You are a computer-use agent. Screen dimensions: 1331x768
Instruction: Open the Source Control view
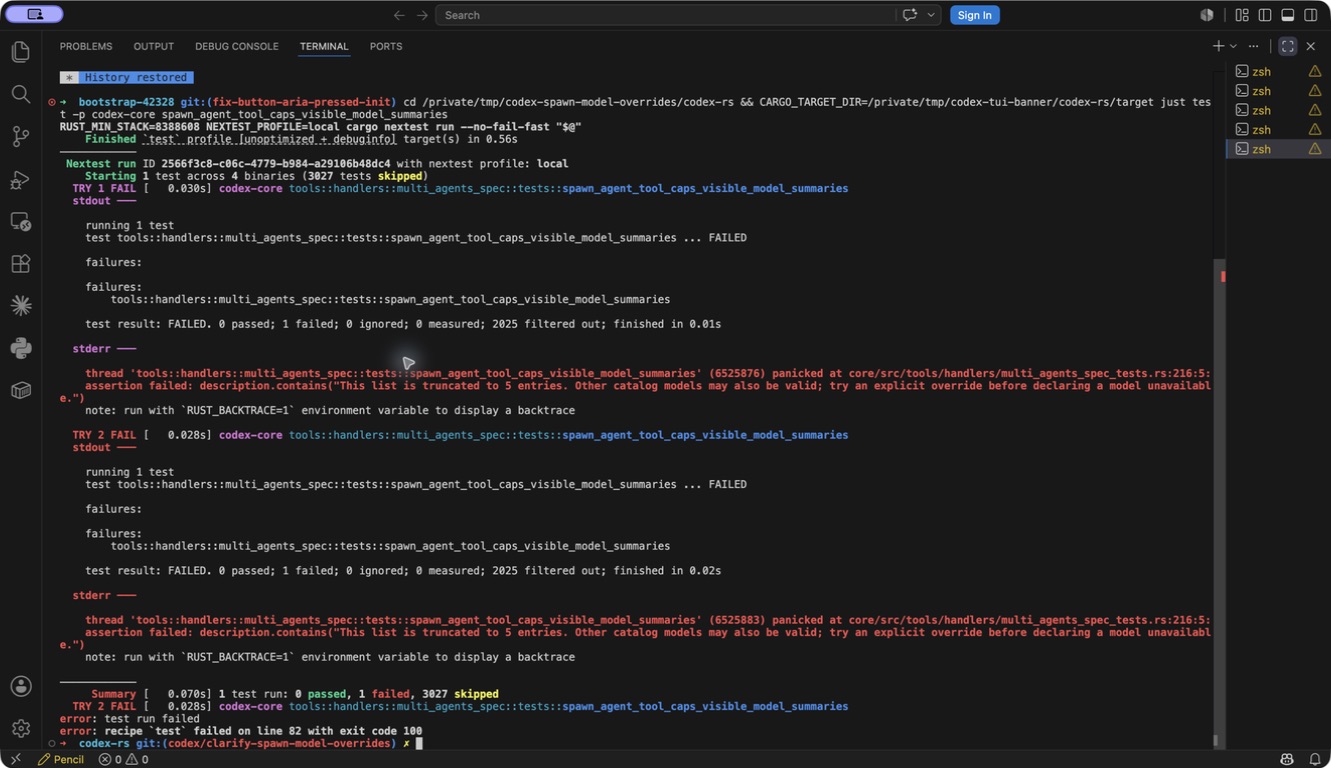(20, 137)
